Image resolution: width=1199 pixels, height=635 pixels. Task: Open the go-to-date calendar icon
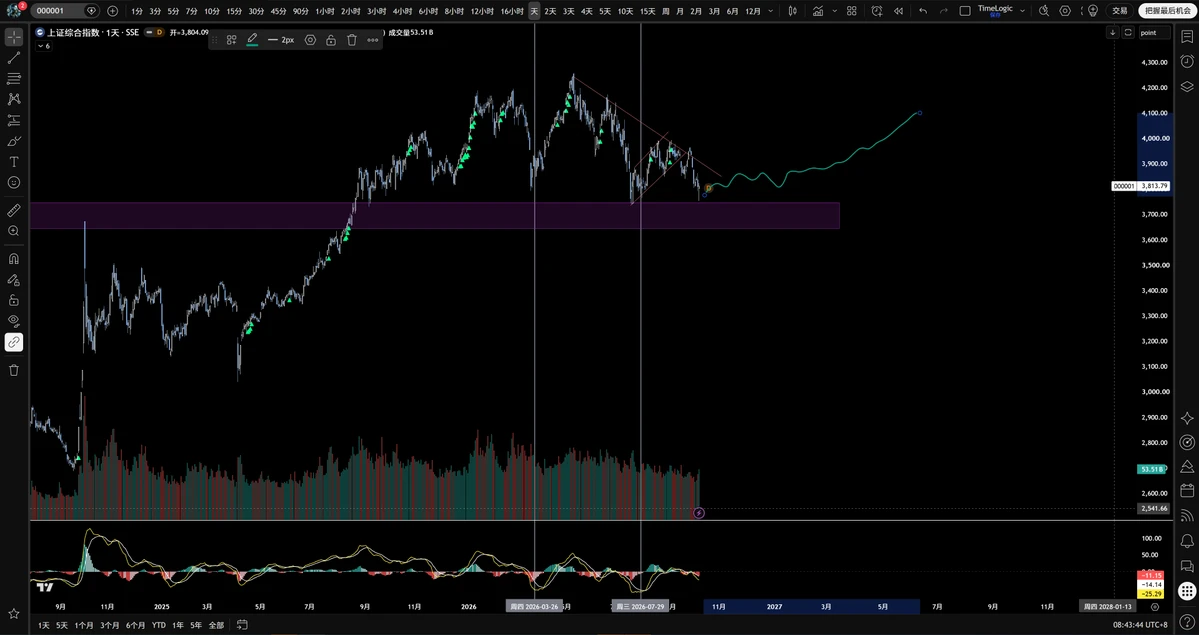[x=242, y=625]
